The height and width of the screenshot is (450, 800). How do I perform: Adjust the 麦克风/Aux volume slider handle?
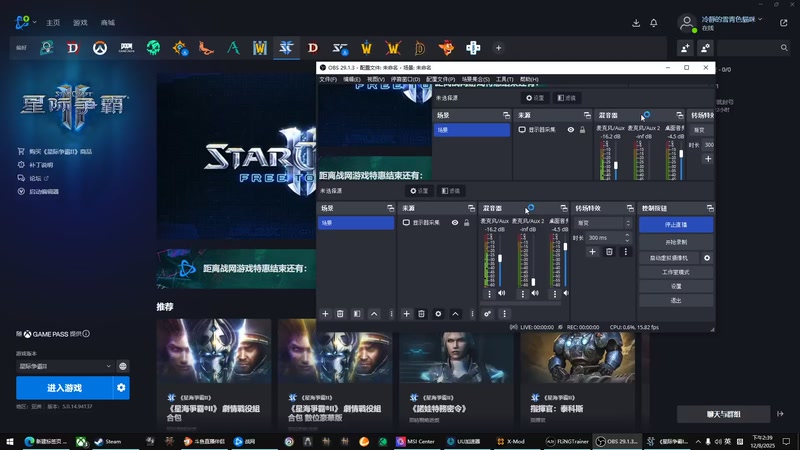500,259
